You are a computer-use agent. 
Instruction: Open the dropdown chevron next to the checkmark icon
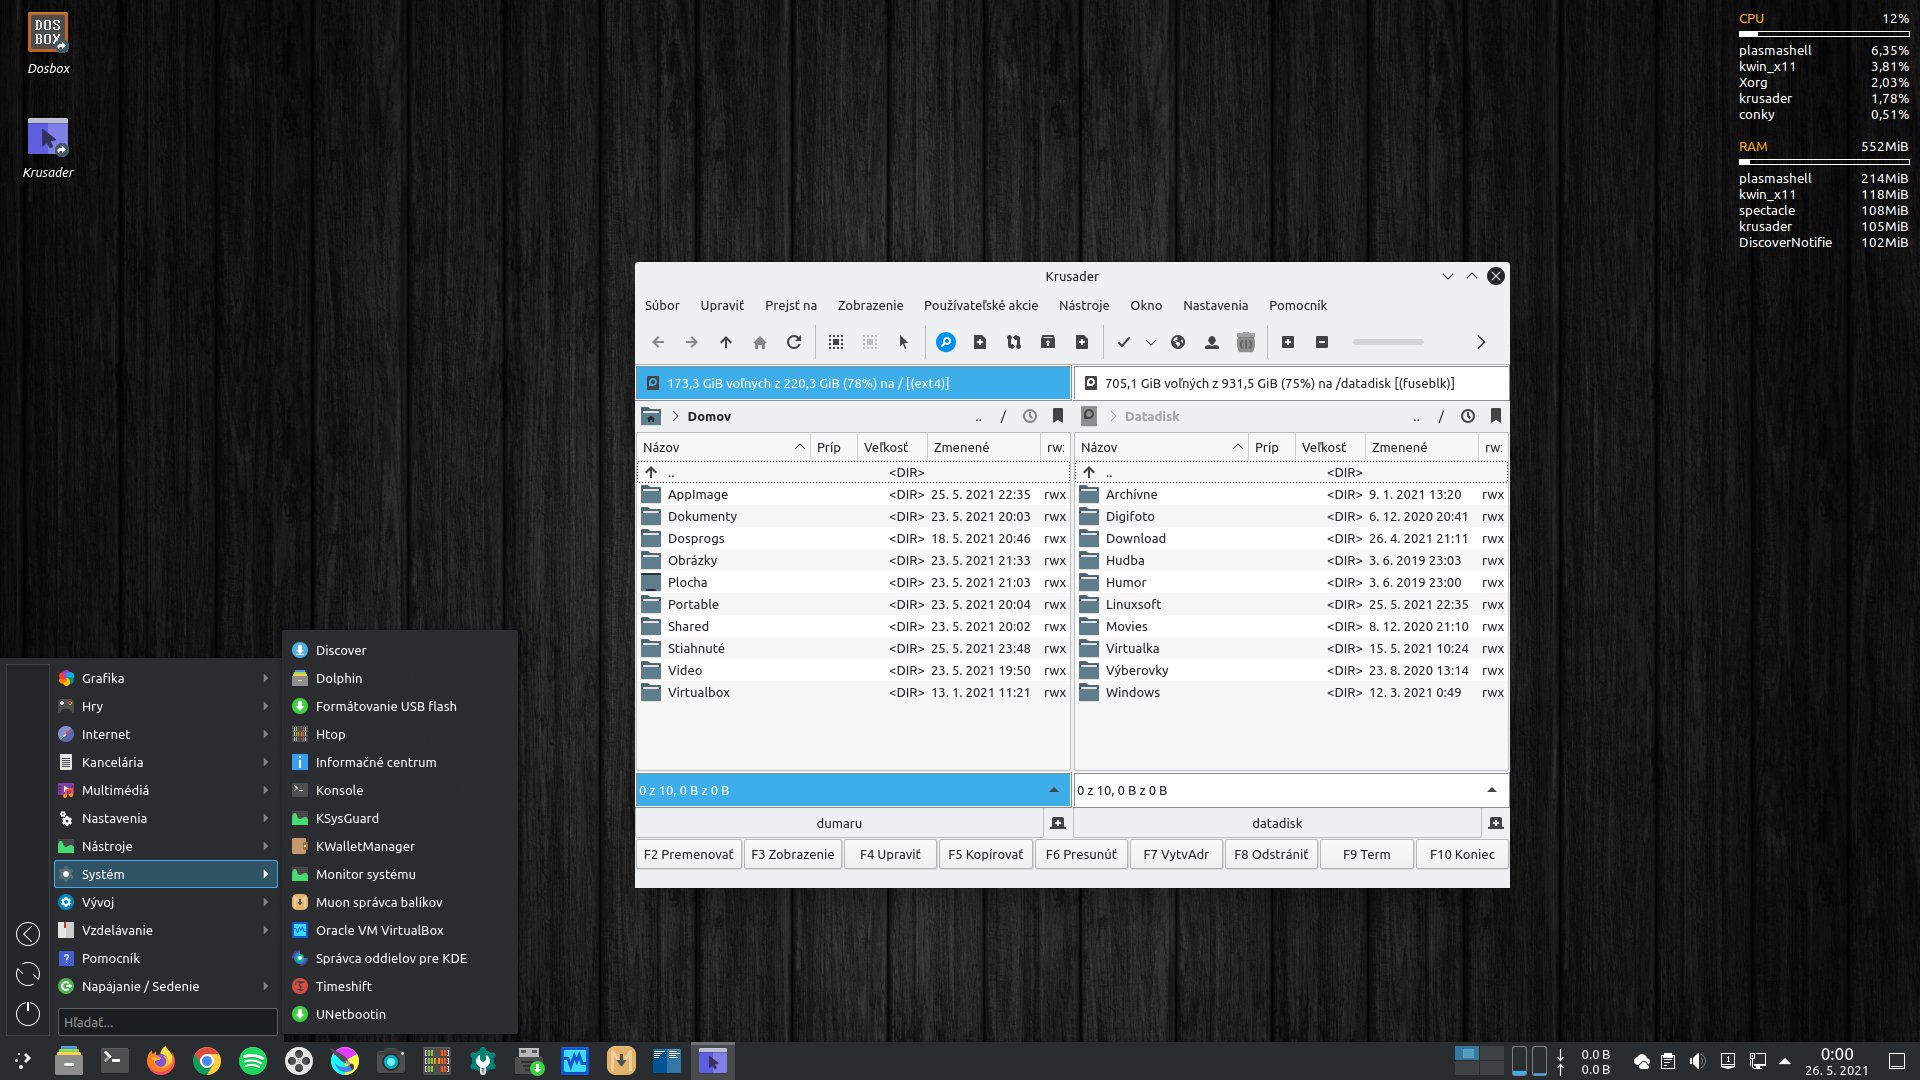click(x=1149, y=342)
